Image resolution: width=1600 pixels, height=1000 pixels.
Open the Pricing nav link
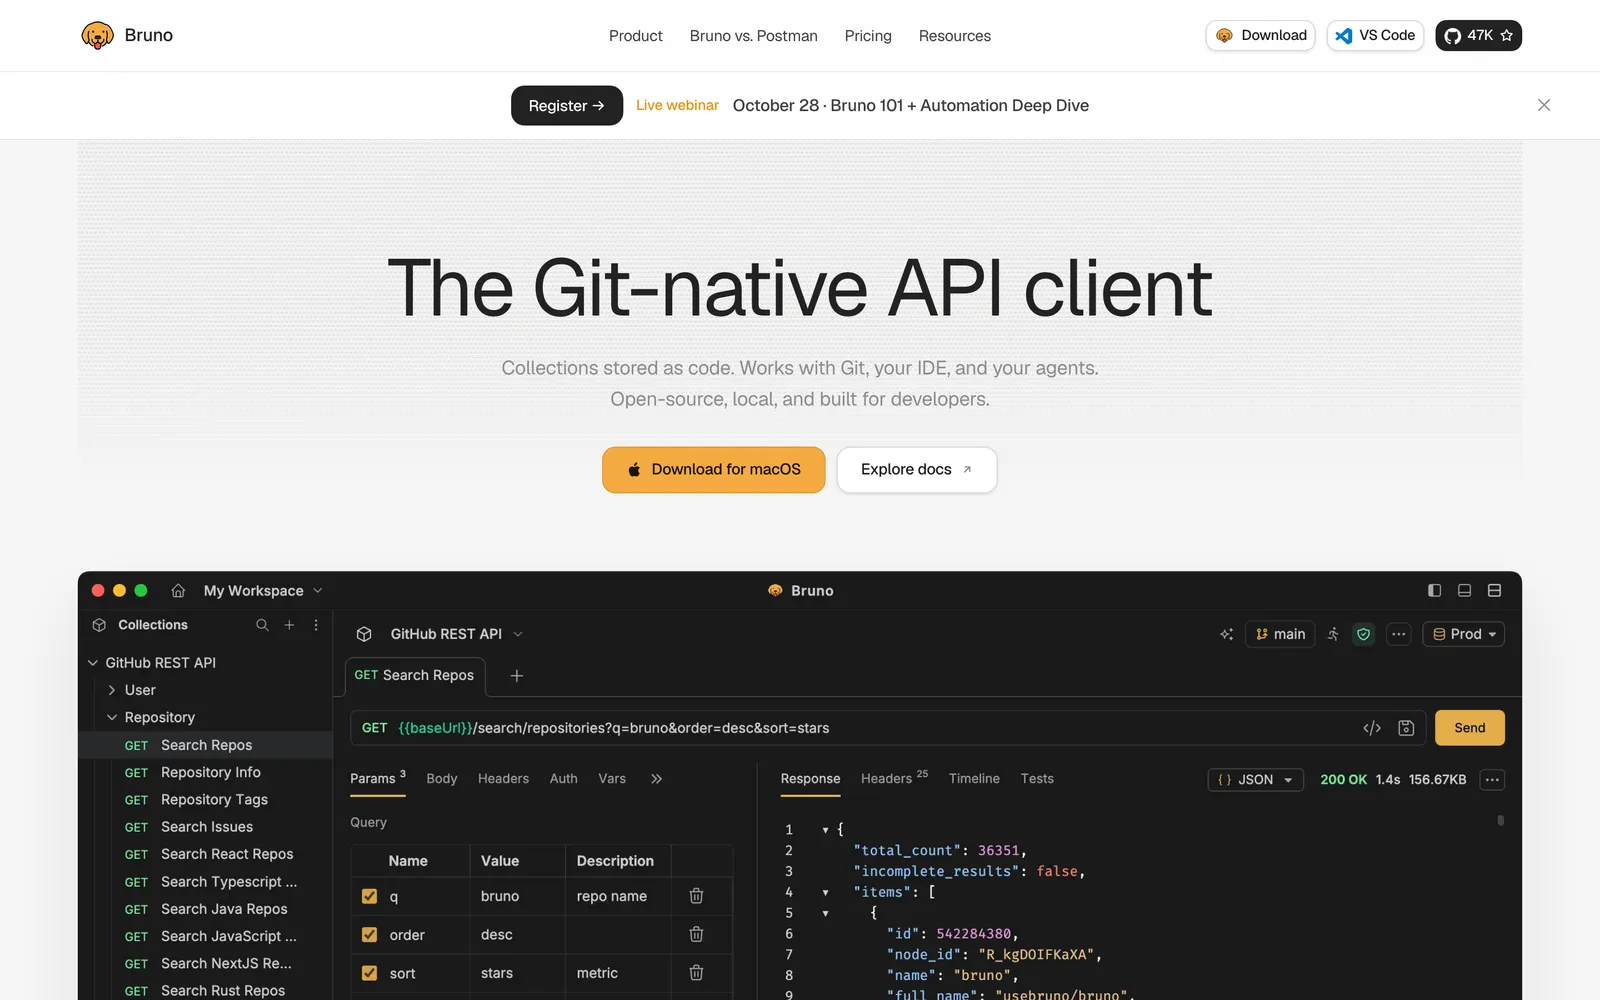[x=868, y=36]
